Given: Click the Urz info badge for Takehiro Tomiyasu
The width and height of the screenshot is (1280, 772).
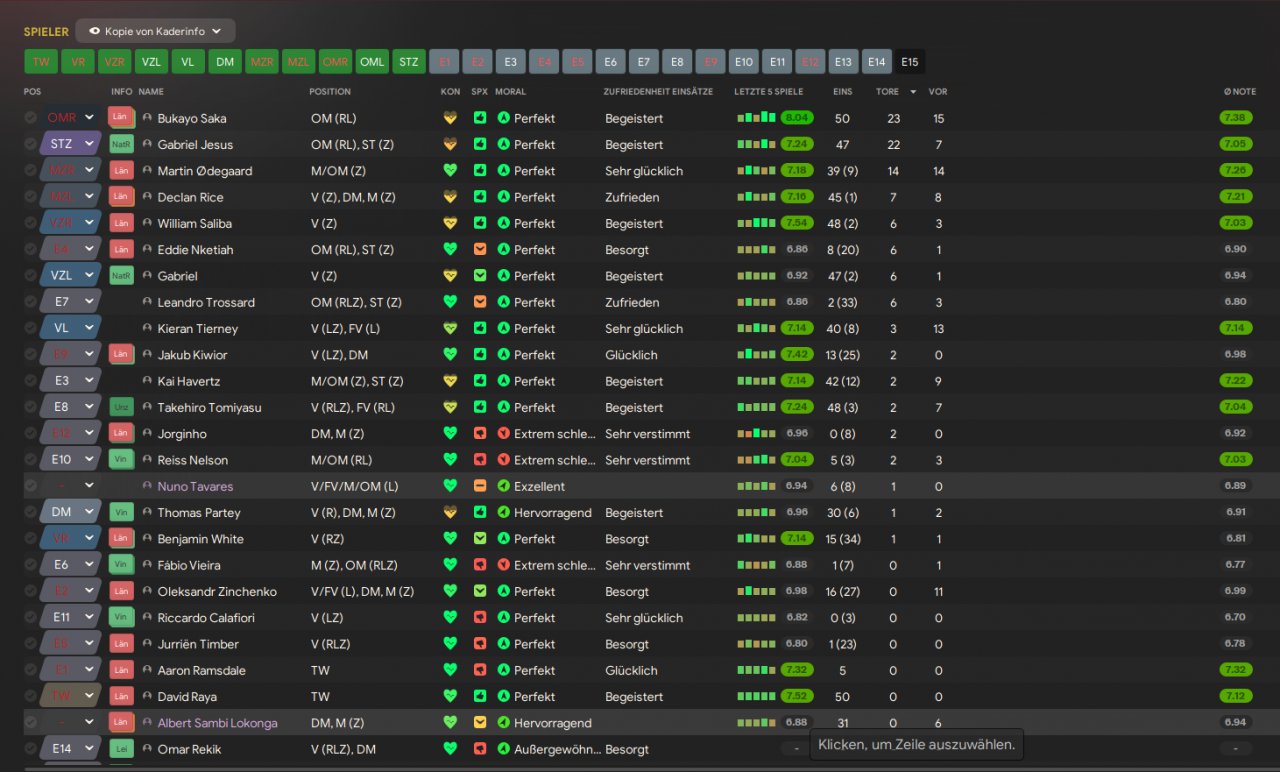Looking at the screenshot, I should click(x=121, y=407).
